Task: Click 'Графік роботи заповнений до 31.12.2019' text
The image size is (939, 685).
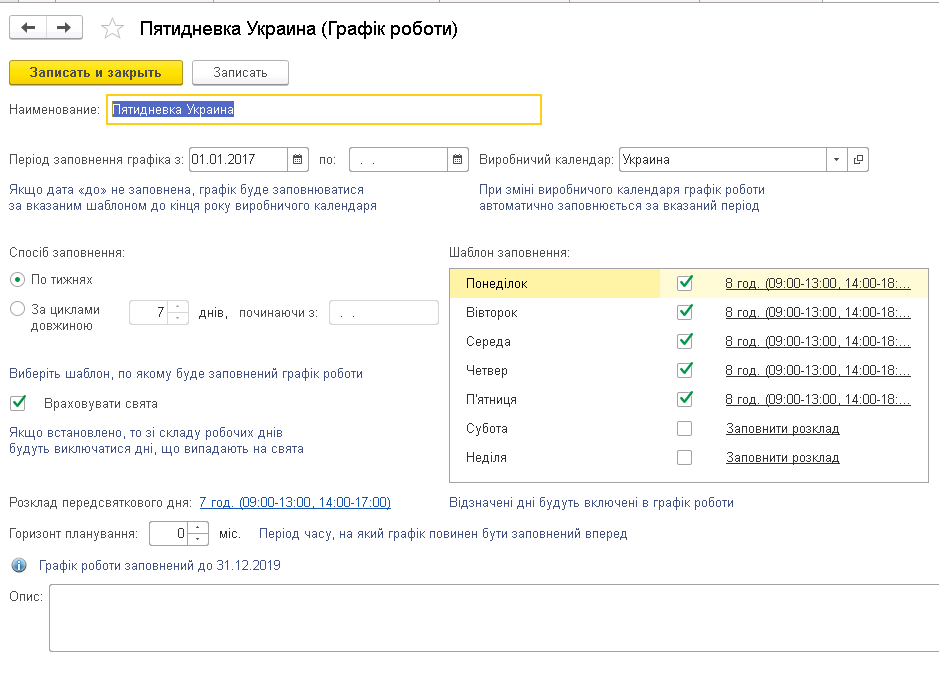Action: 159,565
